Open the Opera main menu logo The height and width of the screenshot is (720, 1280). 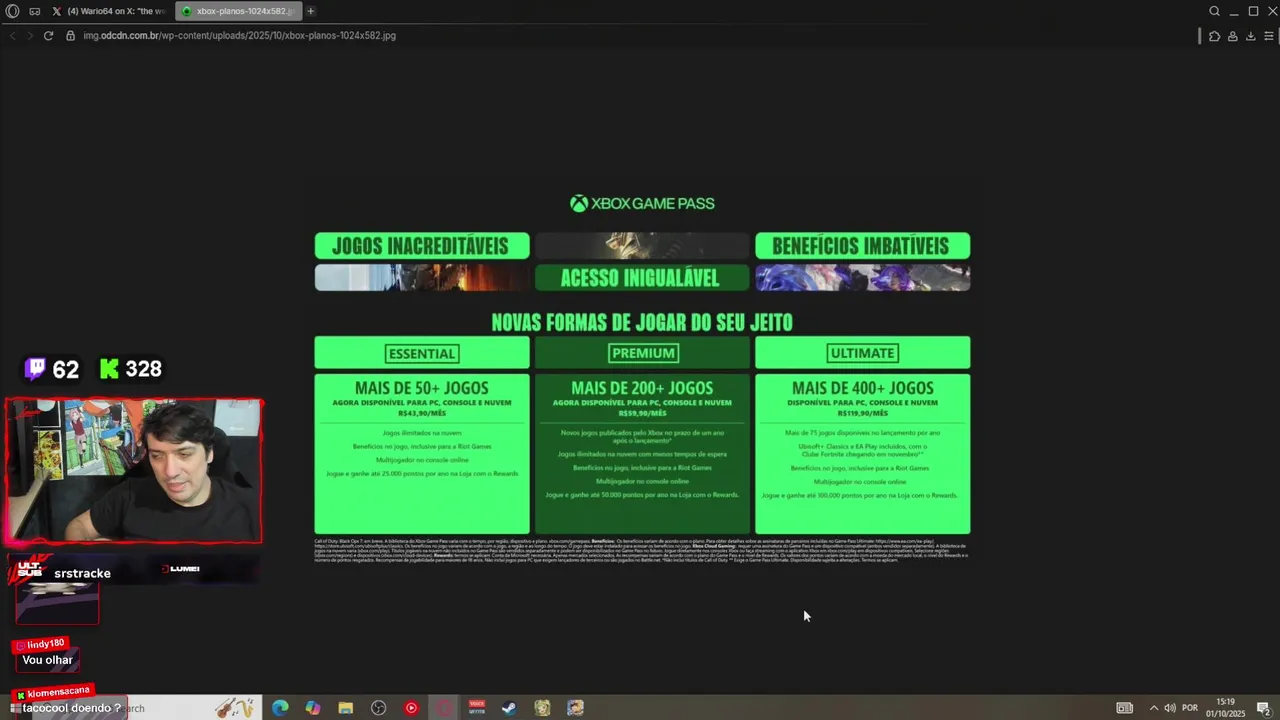(x=13, y=11)
